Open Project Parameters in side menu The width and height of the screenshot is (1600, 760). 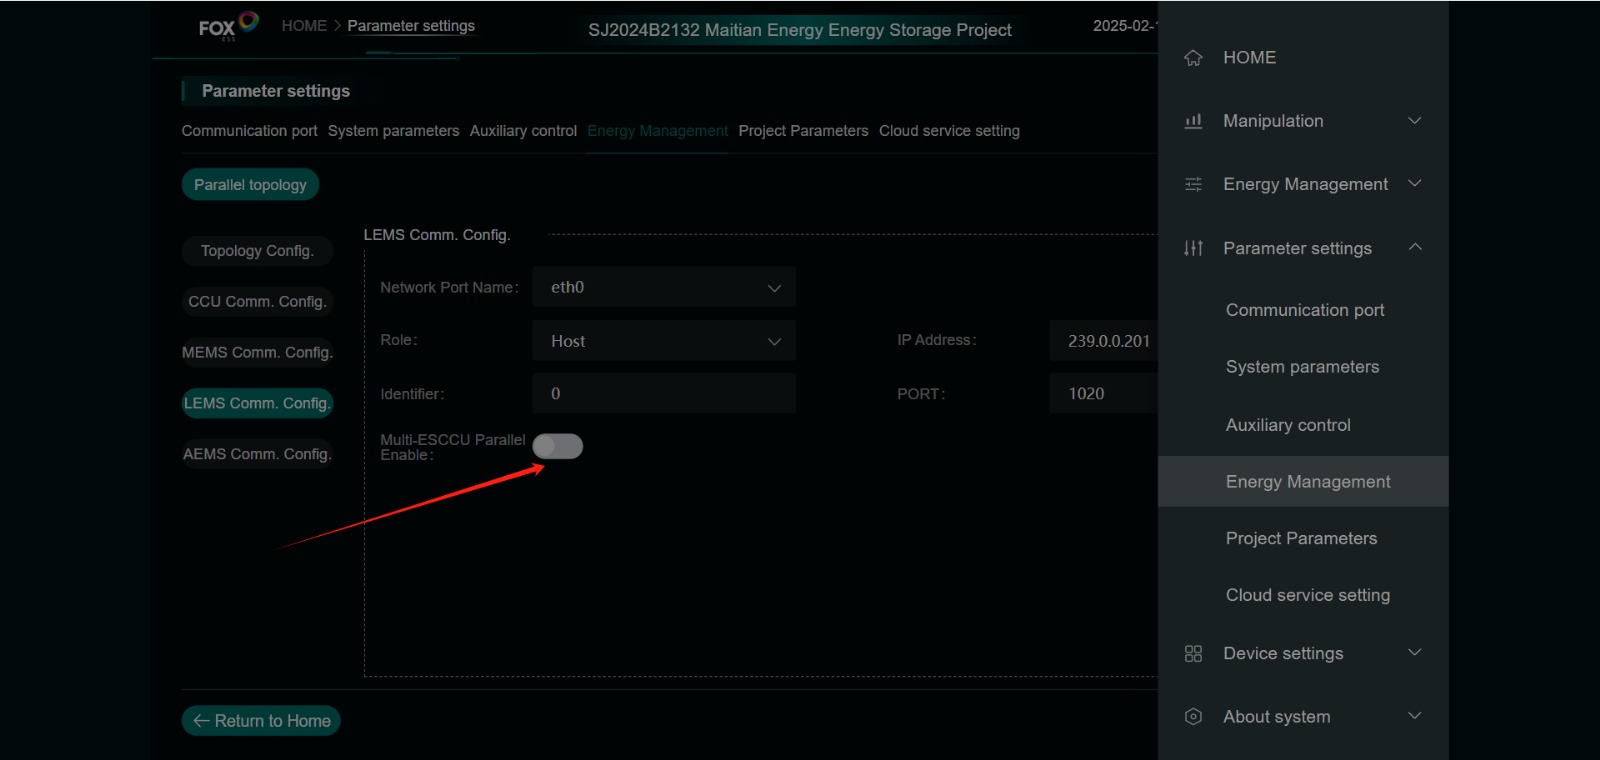point(1301,538)
